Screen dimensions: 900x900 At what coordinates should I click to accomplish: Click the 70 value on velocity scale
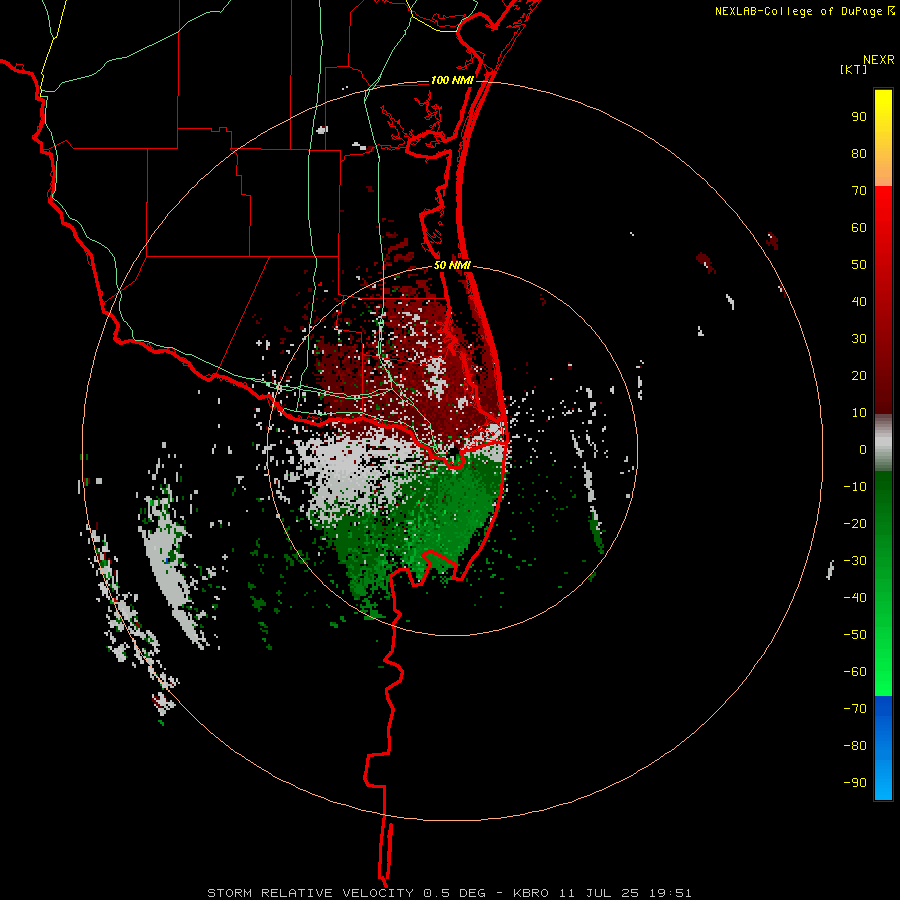coord(859,191)
